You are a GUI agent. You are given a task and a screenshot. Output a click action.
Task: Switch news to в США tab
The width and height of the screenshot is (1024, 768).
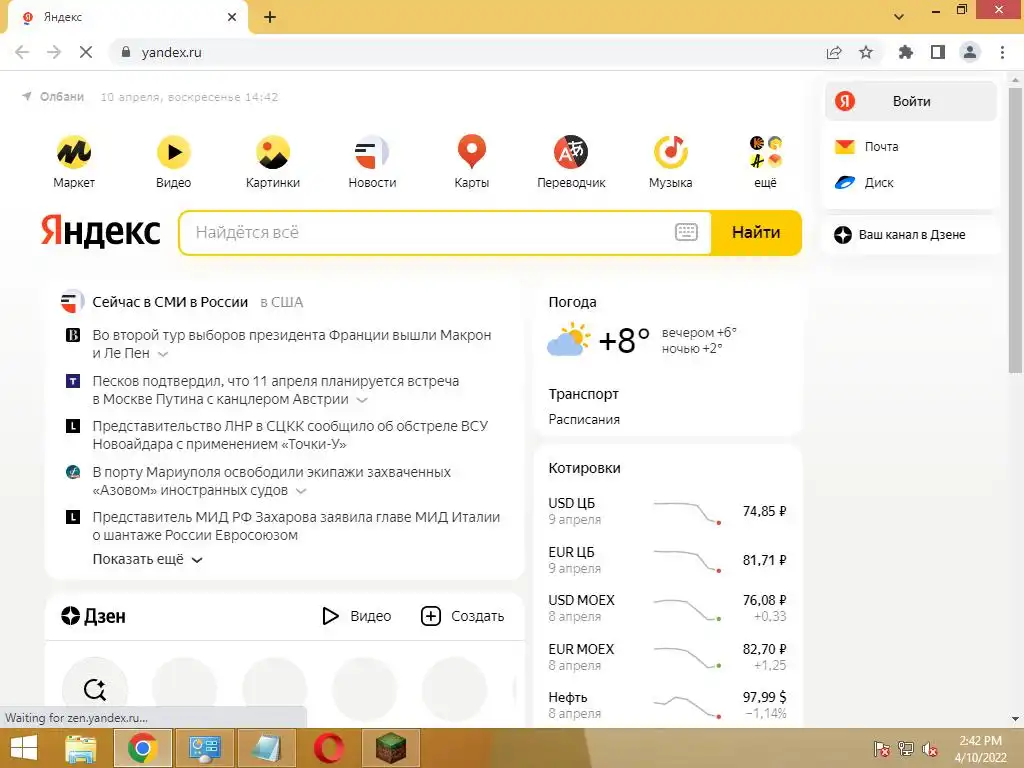pos(281,302)
